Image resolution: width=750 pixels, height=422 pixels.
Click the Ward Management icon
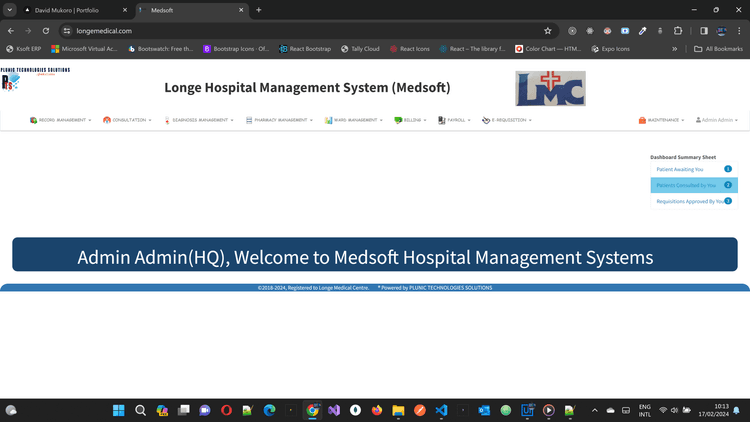tap(327, 120)
